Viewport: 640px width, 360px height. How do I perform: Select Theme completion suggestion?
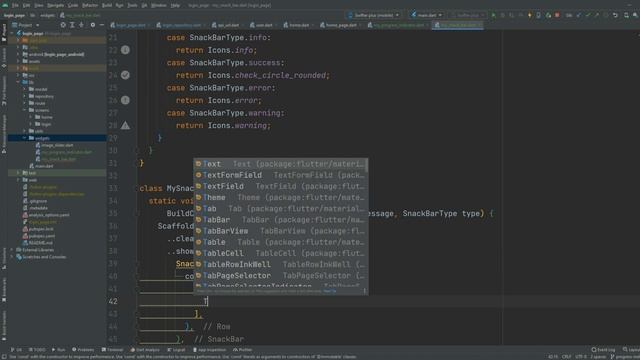tap(280, 198)
